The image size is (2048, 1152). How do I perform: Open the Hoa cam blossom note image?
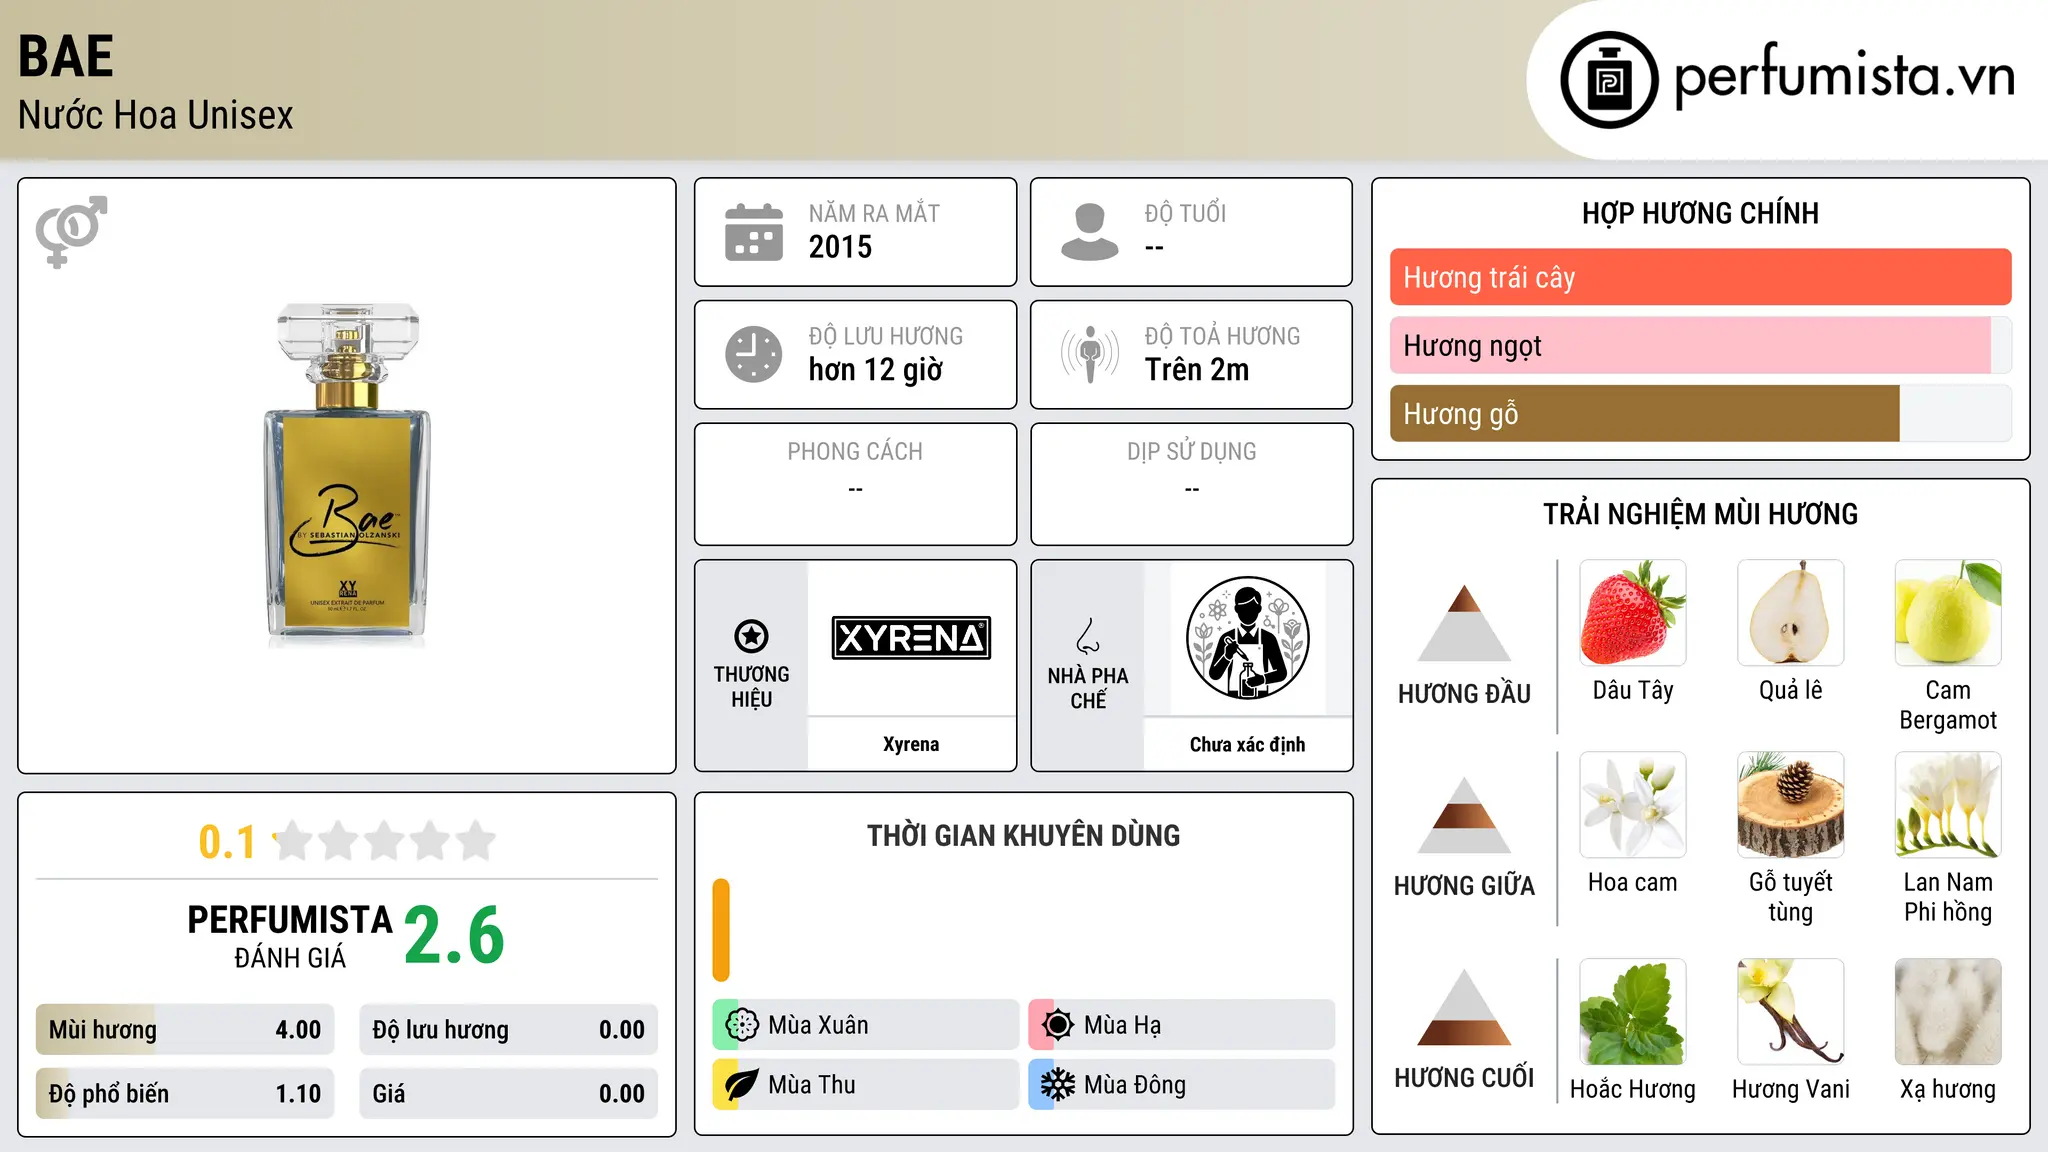pyautogui.click(x=1633, y=805)
